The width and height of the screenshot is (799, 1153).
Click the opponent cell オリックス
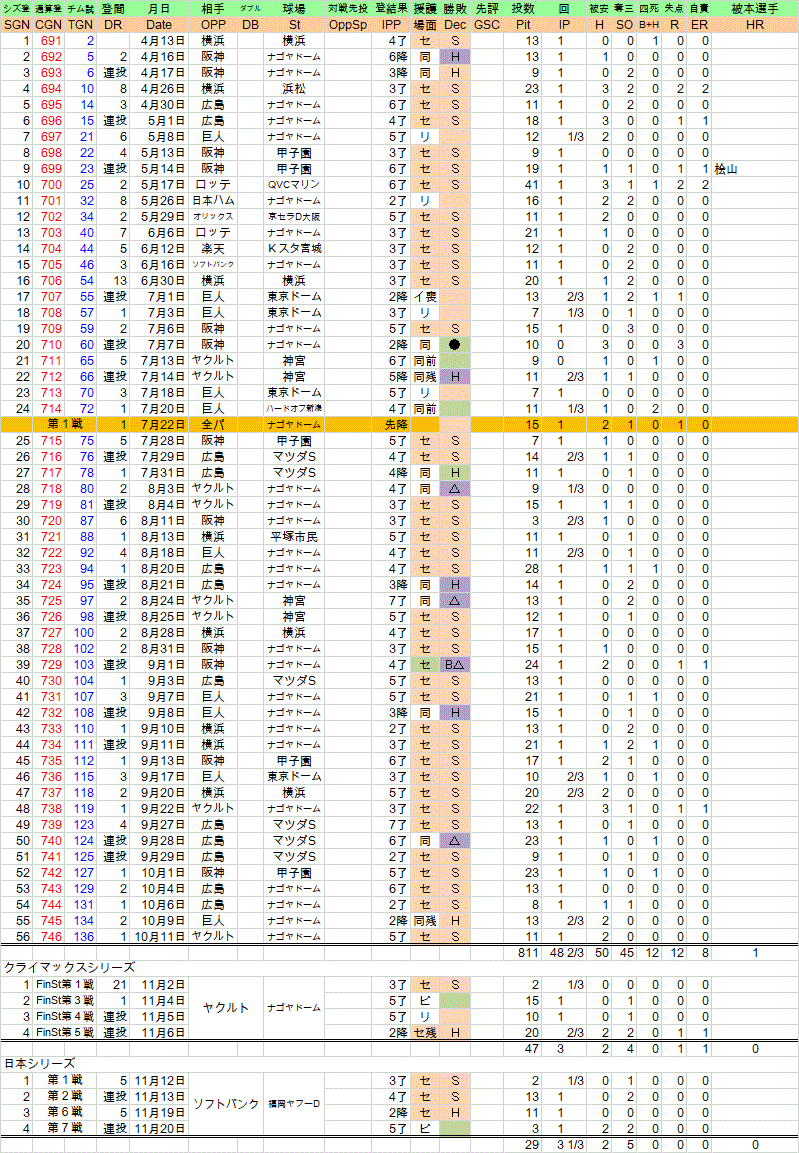213,217
